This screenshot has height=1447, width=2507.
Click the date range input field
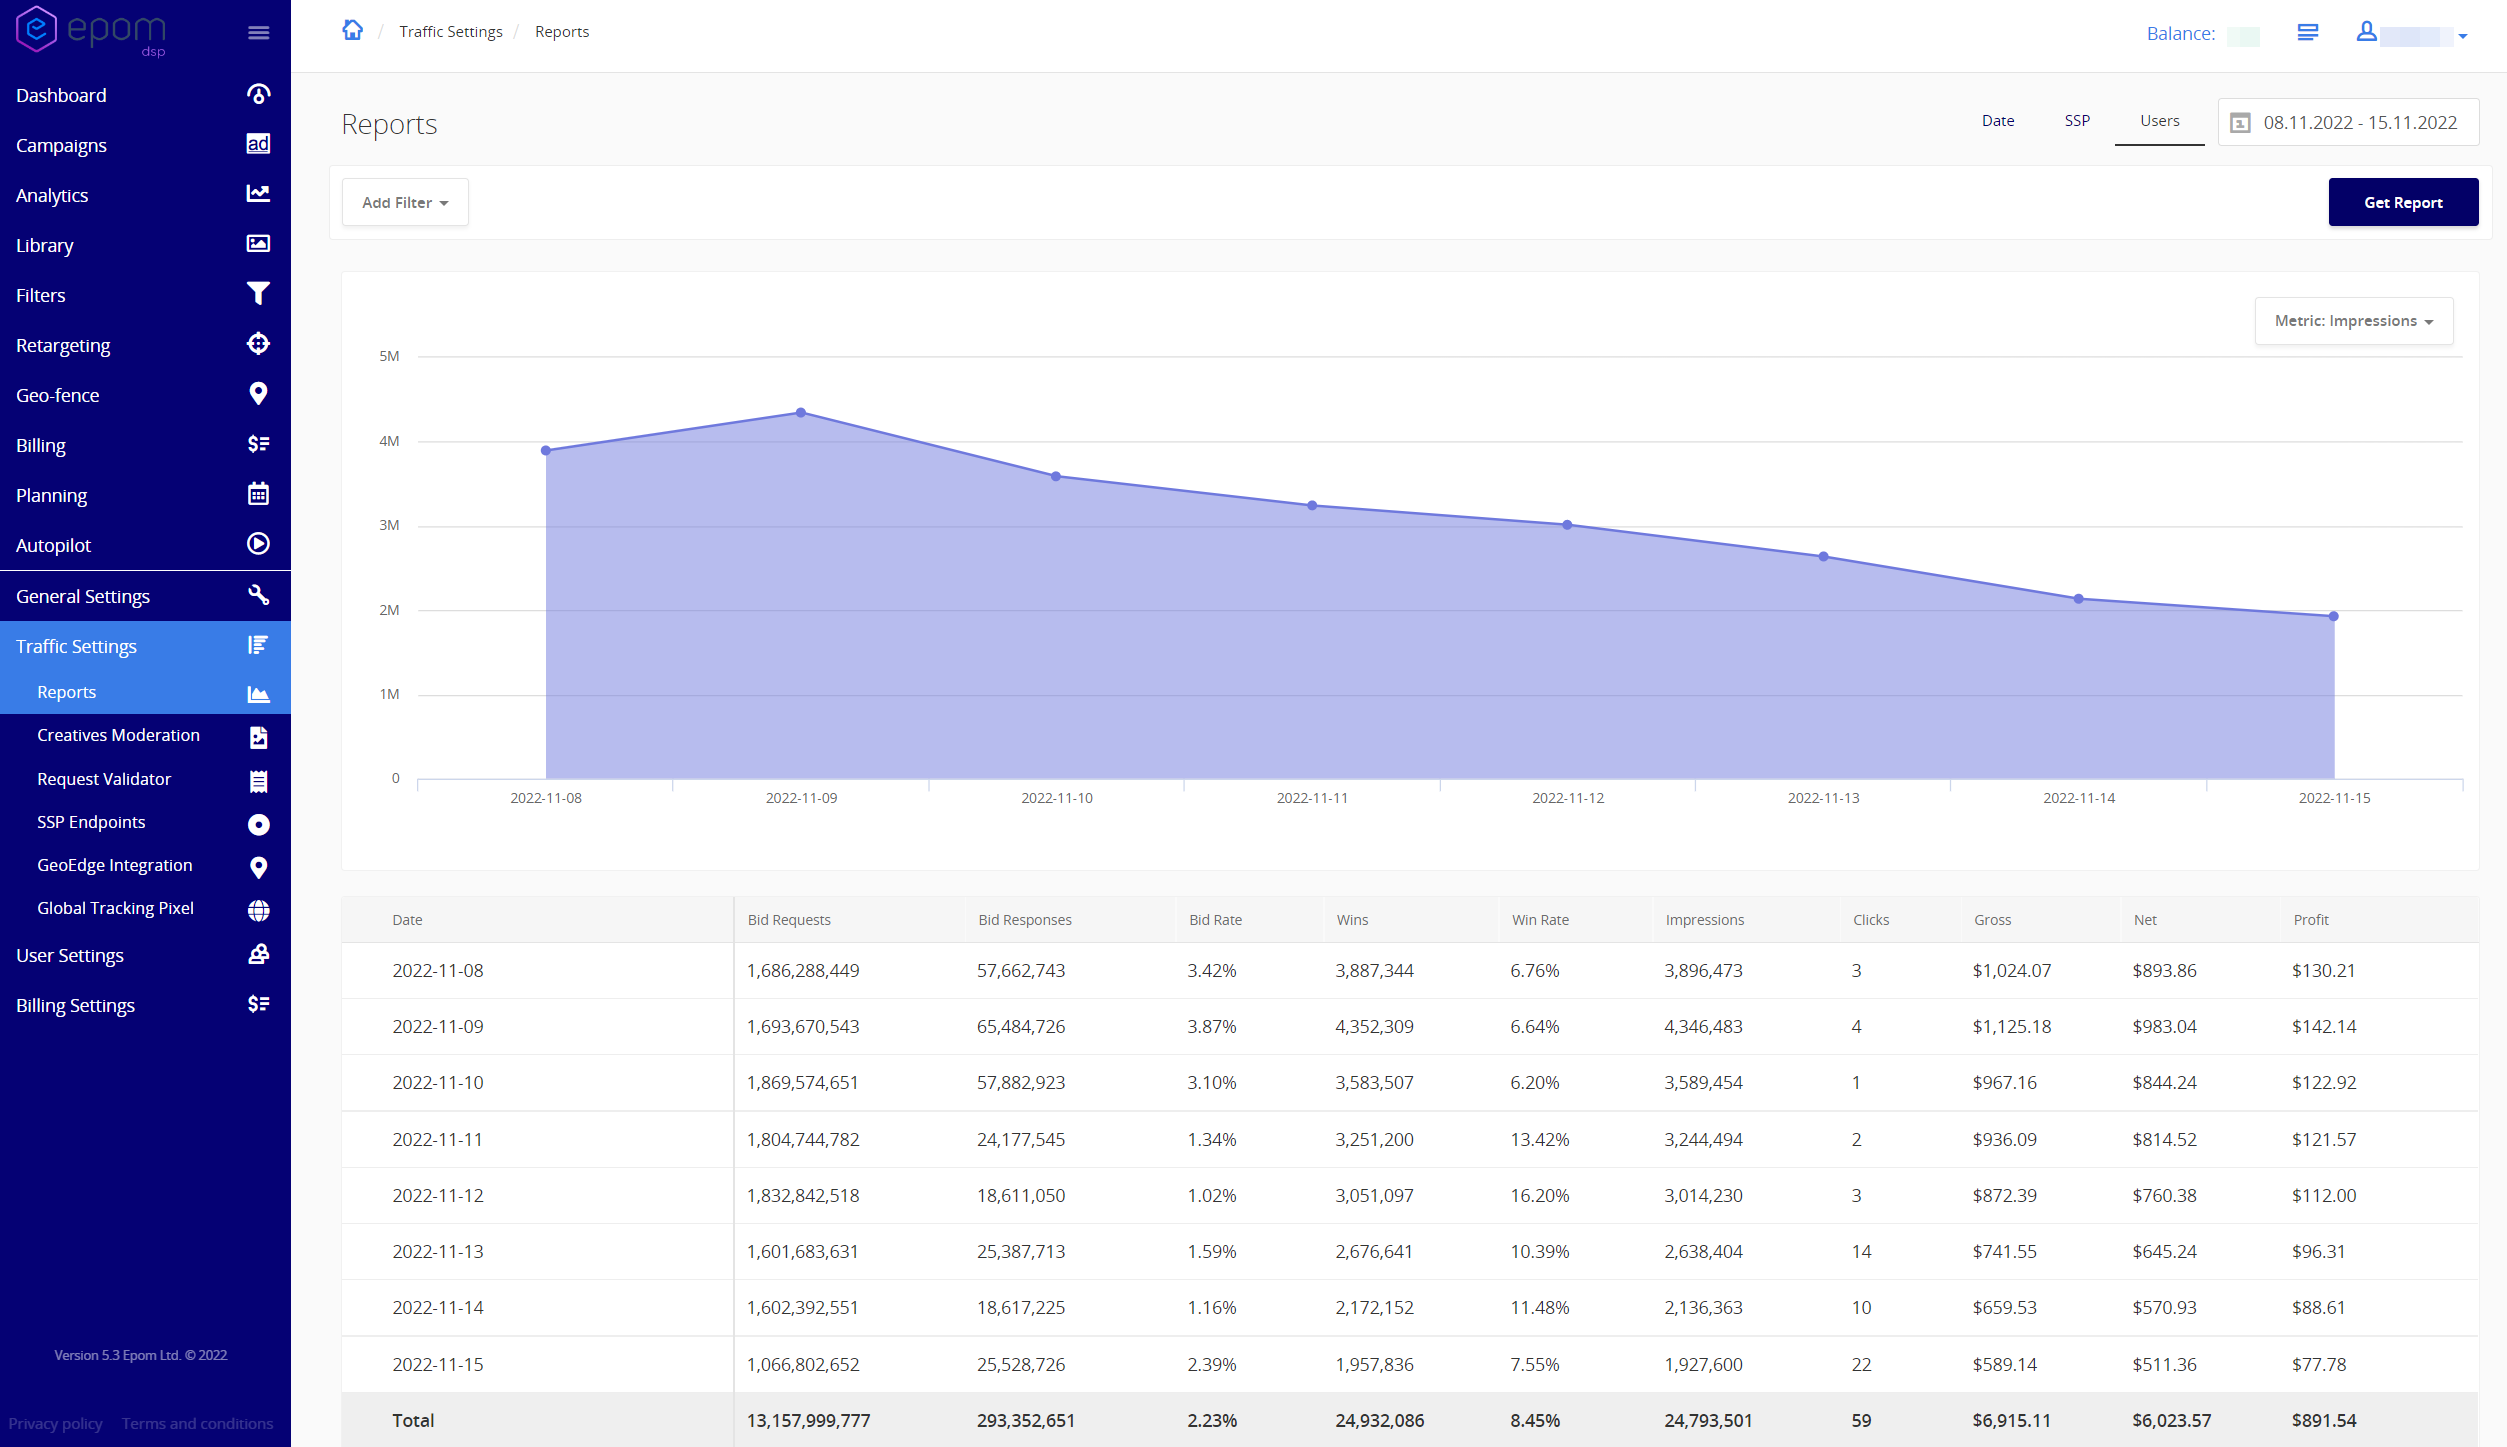[x=2348, y=123]
